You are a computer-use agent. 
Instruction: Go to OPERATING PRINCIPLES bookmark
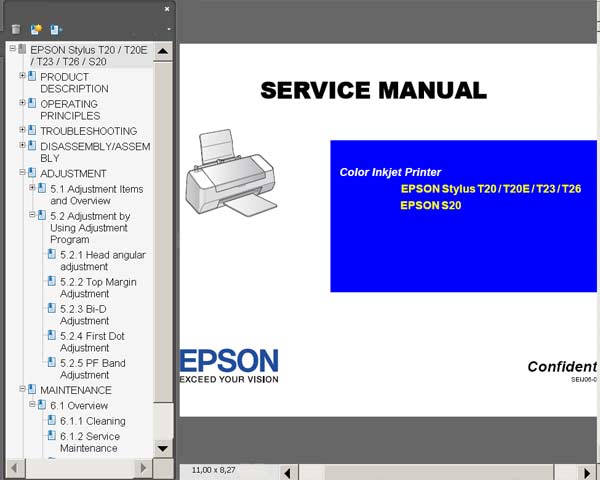tap(70, 110)
